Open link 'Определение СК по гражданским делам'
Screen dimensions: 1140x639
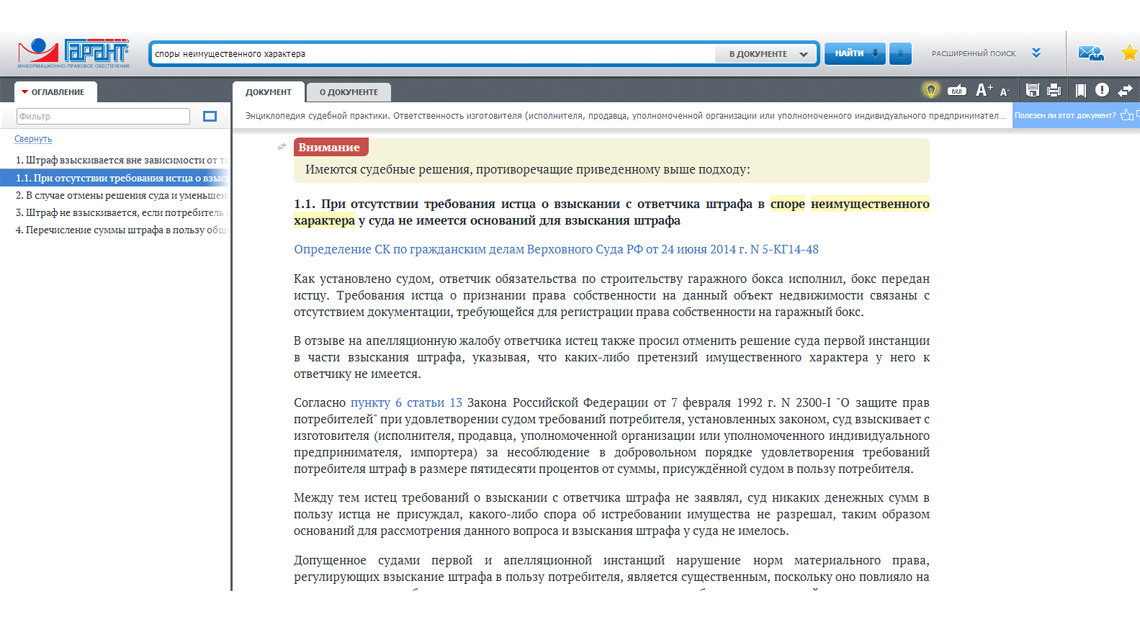[x=556, y=249]
